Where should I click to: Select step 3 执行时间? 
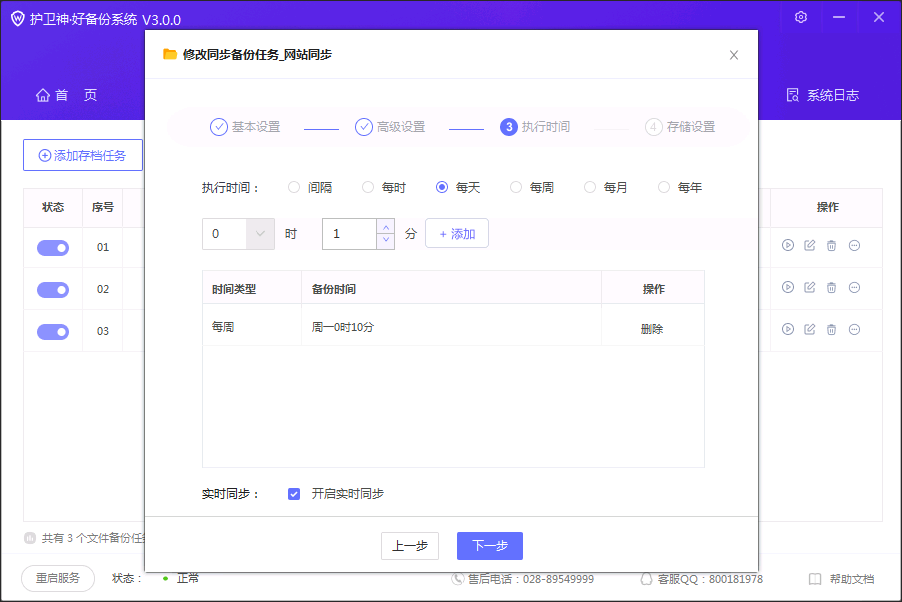click(535, 127)
